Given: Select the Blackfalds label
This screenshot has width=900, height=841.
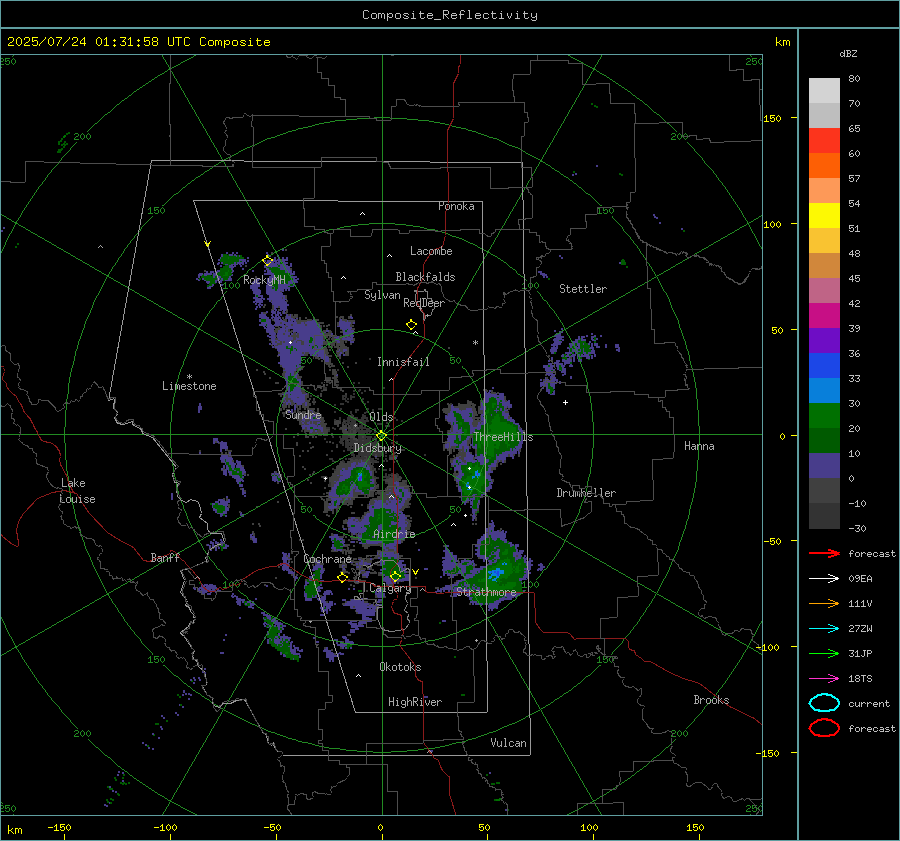Looking at the screenshot, I should pos(425,277).
